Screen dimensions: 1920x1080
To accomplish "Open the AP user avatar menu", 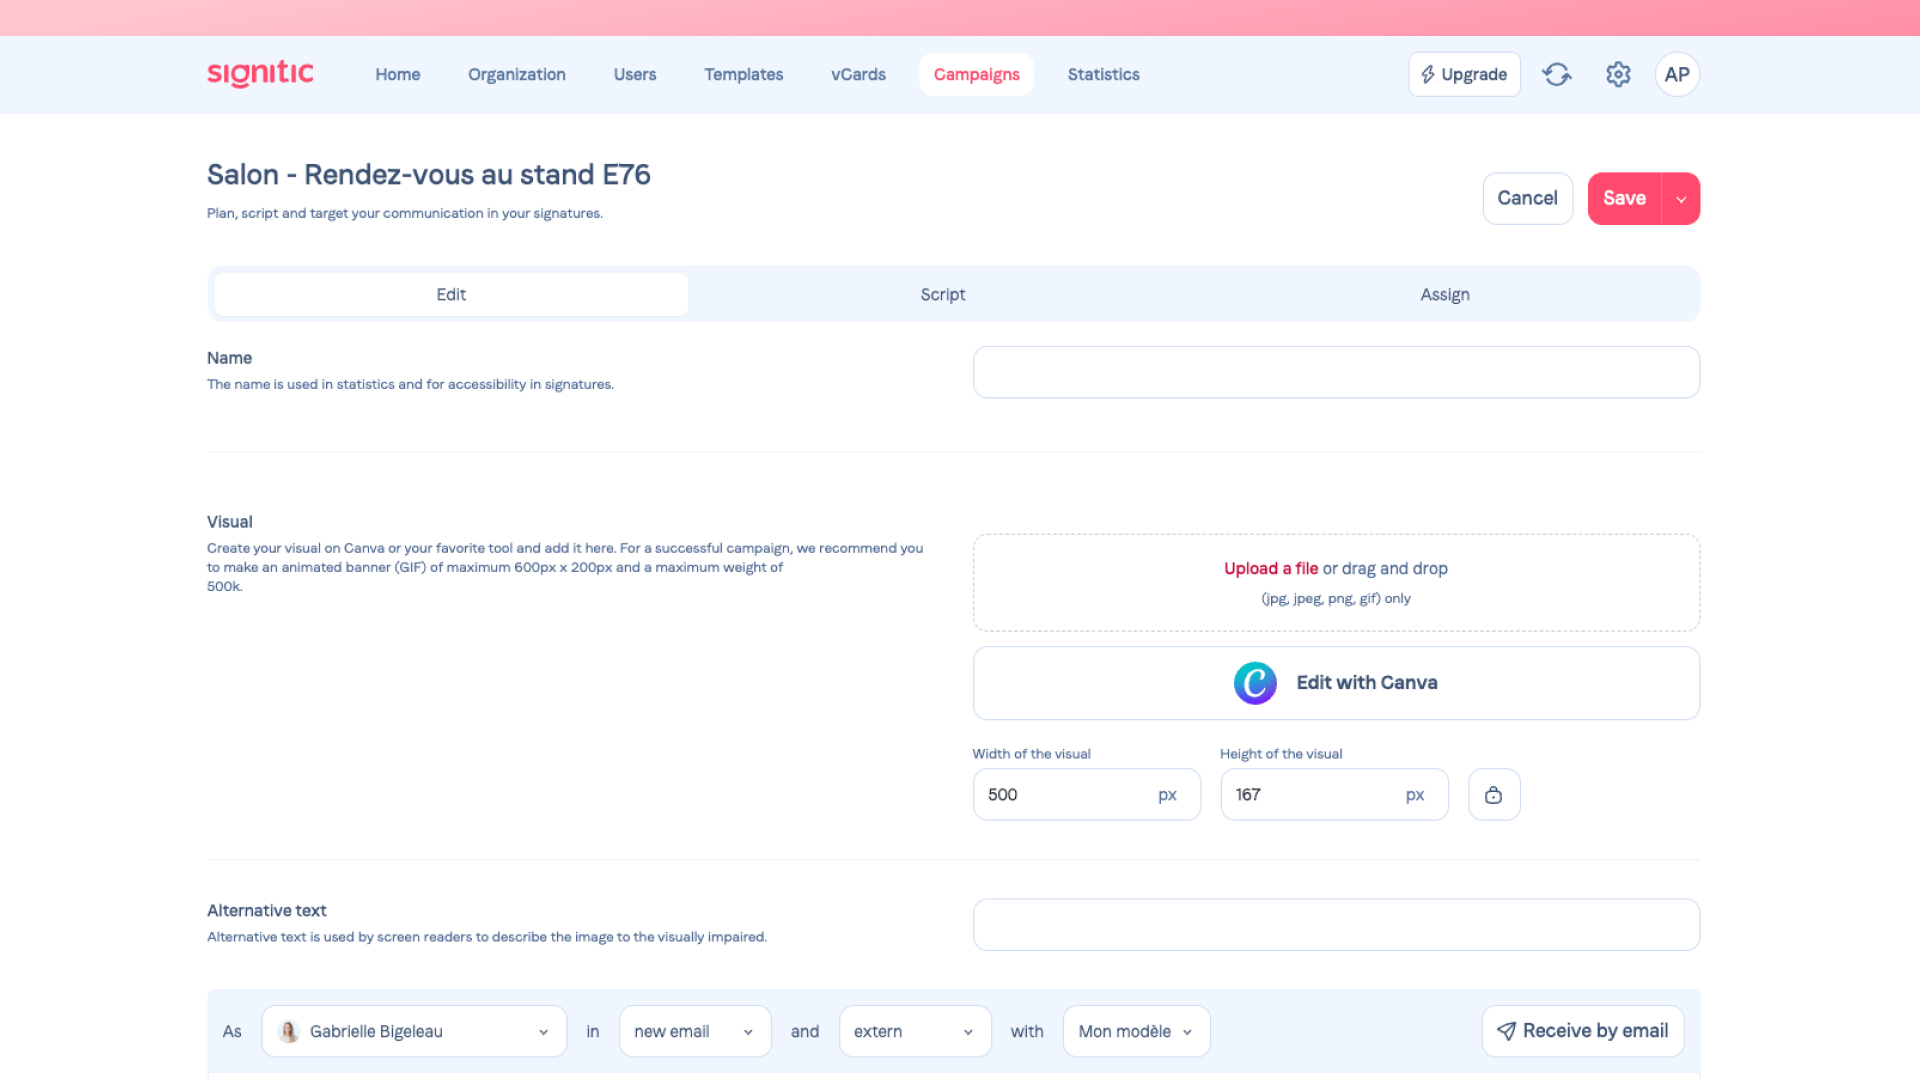I will [x=1677, y=74].
